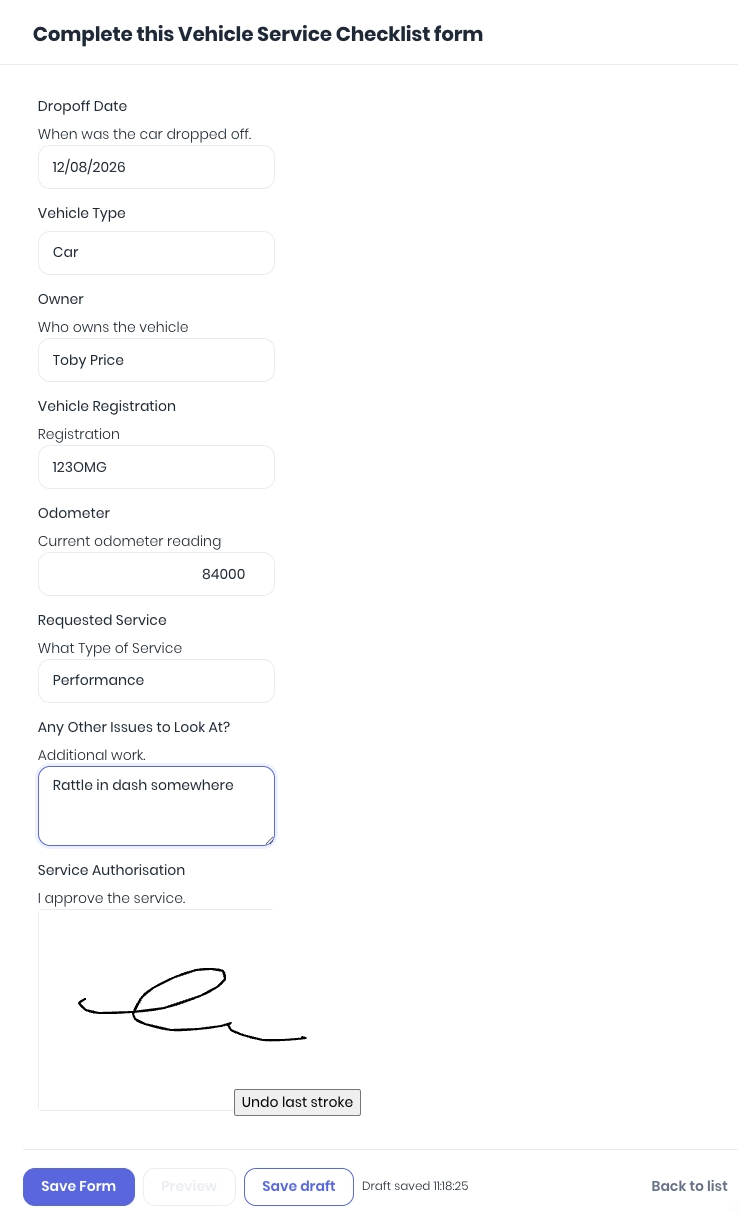Click the additional work text area
This screenshot has height=1211, width=738.
[x=156, y=806]
